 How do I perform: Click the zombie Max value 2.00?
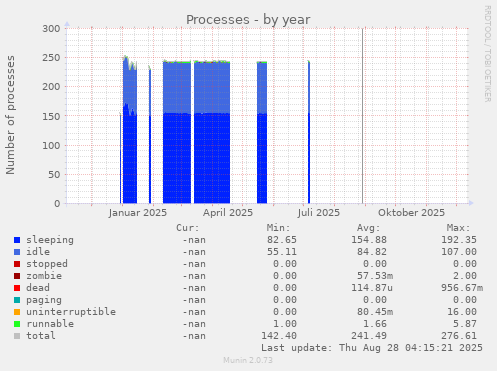[465, 276]
